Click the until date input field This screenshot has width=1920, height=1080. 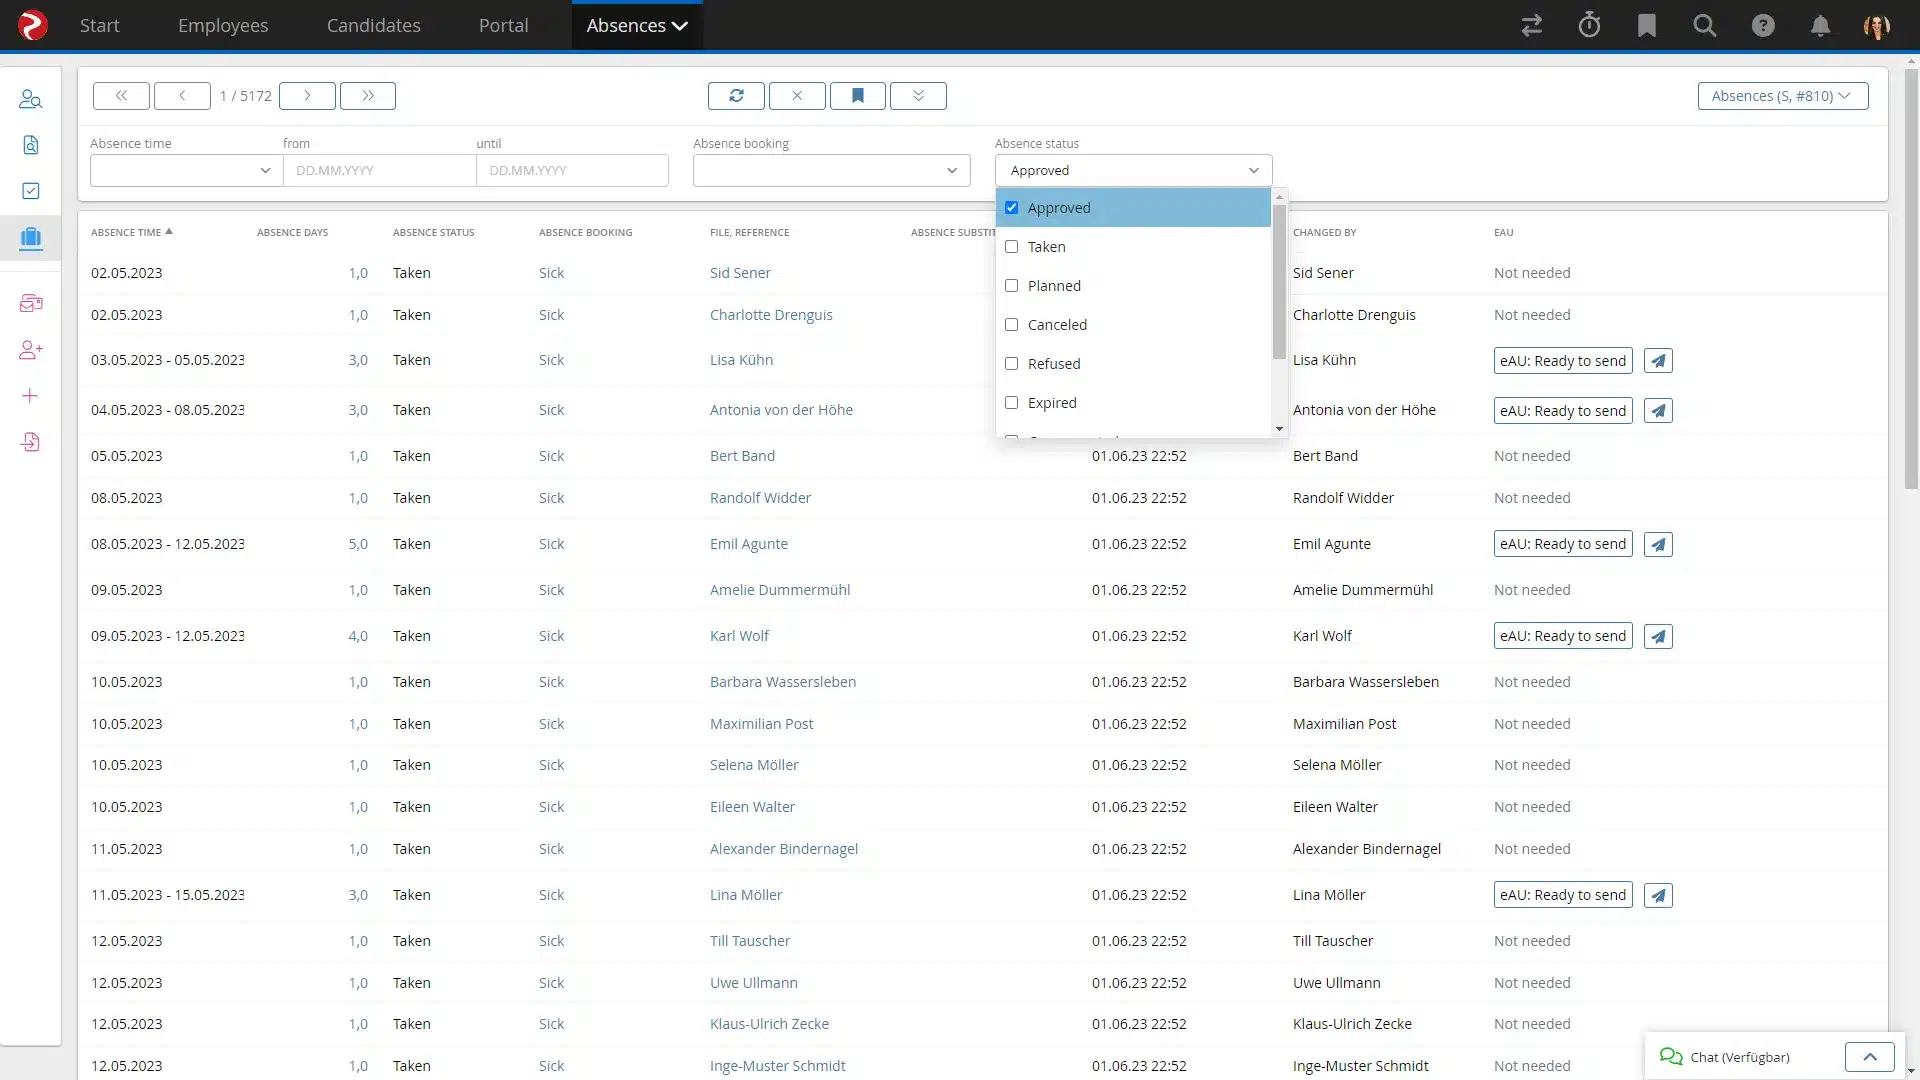(572, 170)
